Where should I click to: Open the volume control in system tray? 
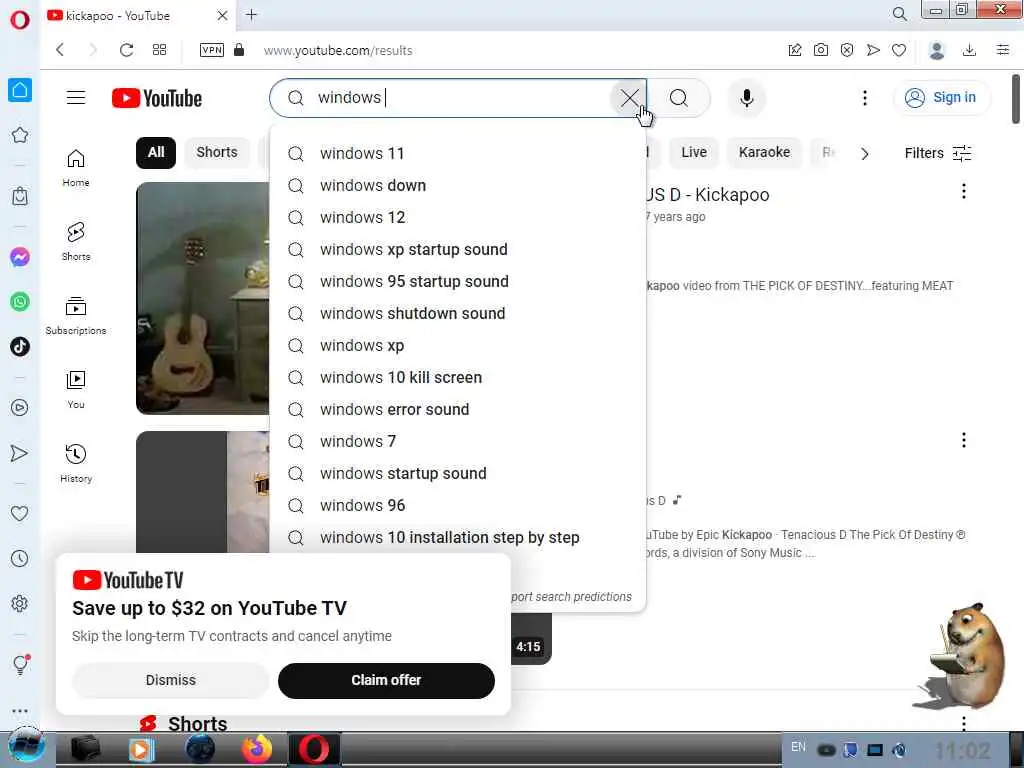(x=899, y=750)
